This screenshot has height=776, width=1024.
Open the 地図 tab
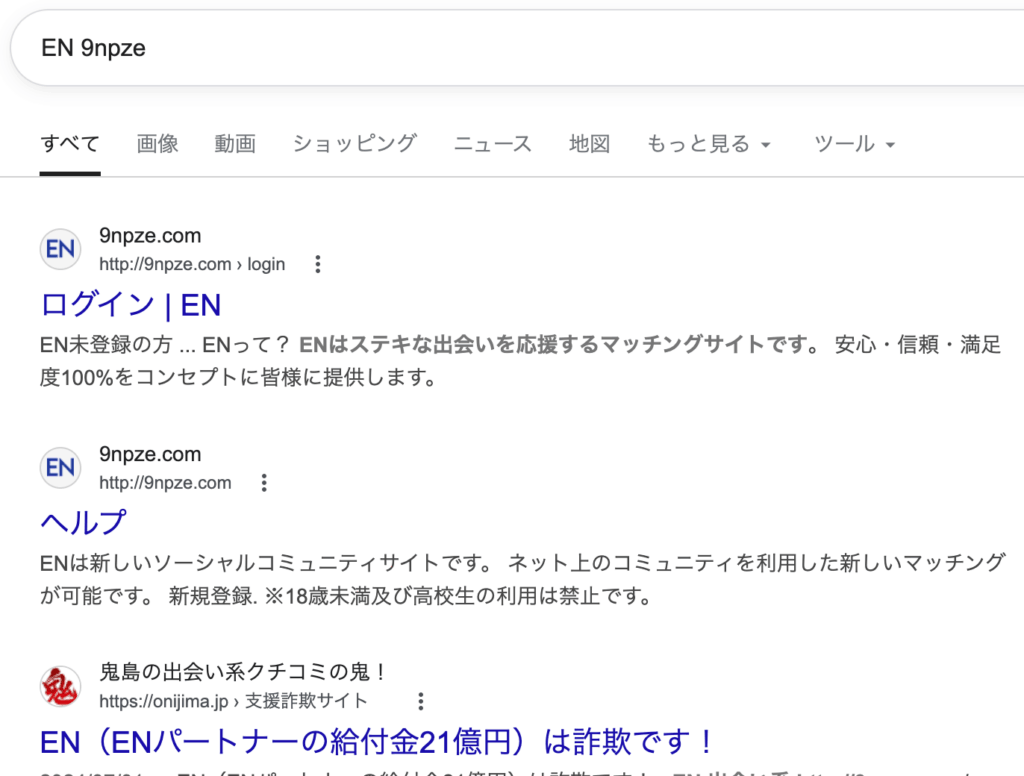point(589,144)
